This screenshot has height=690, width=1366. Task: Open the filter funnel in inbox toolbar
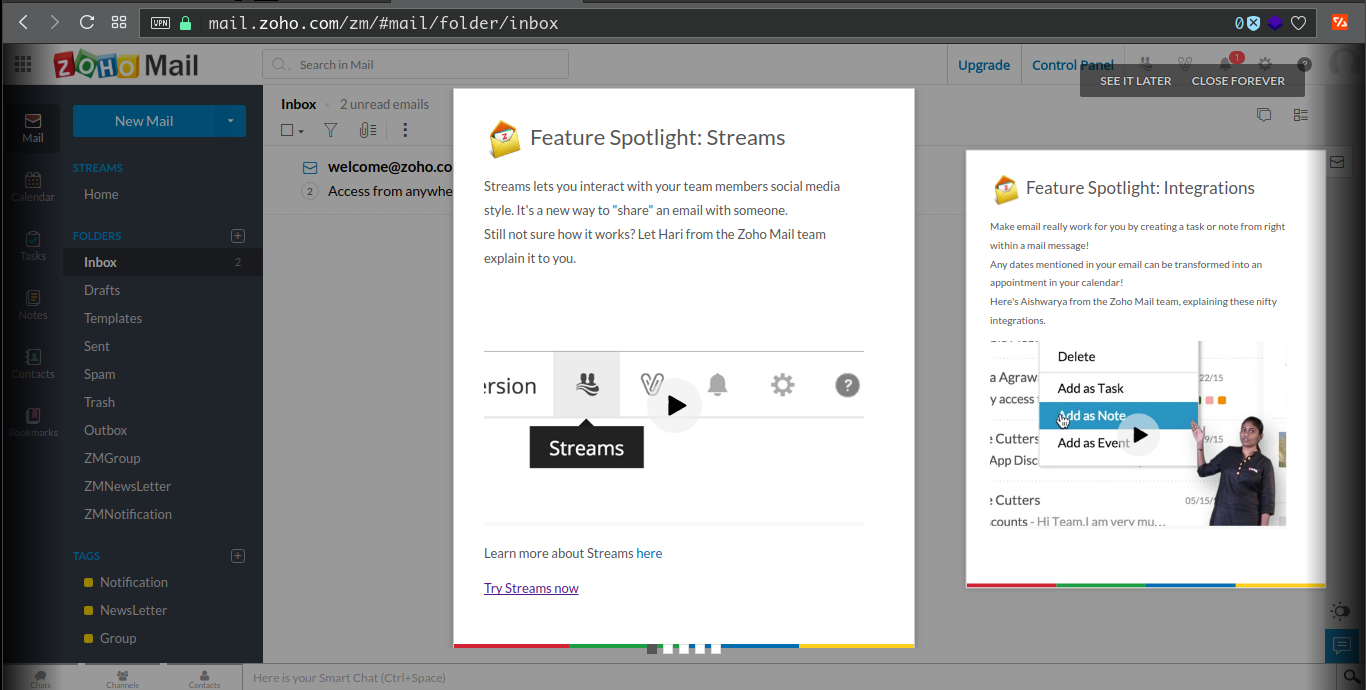click(x=330, y=130)
